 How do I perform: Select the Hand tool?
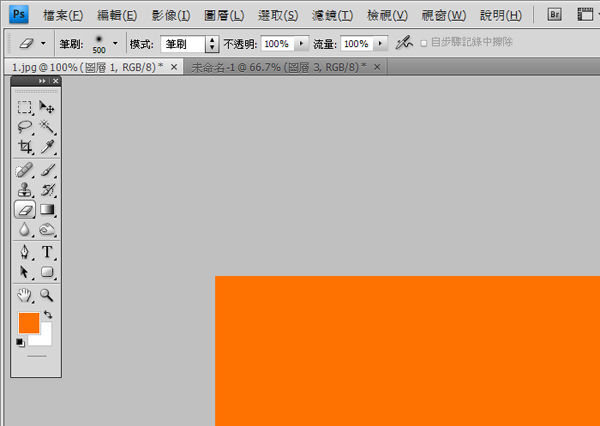(x=24, y=295)
